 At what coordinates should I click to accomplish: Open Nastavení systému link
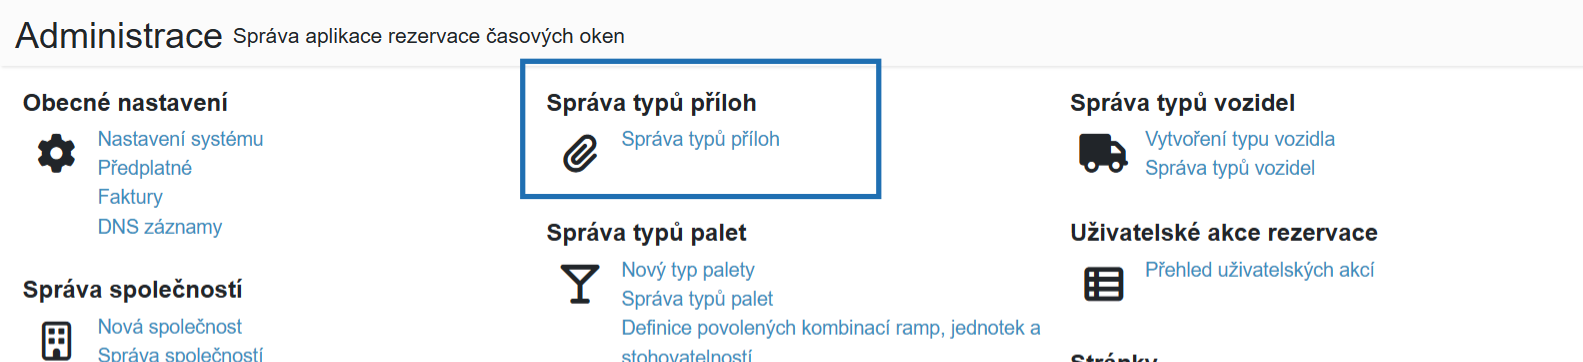point(180,139)
